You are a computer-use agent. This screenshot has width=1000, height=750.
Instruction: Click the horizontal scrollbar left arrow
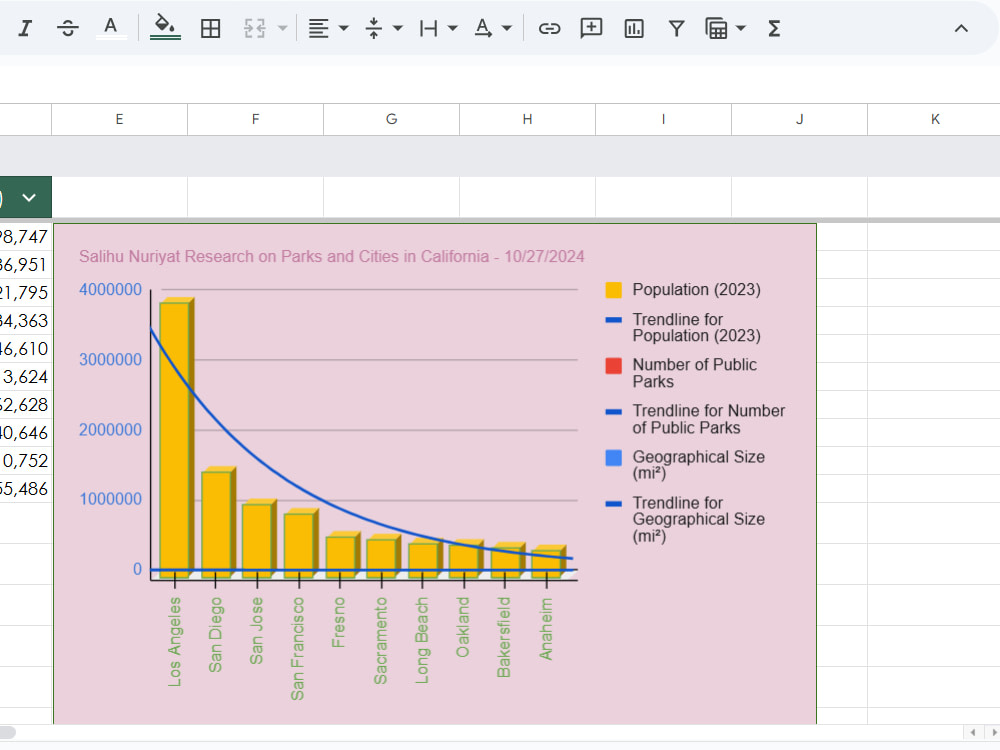coord(973,732)
